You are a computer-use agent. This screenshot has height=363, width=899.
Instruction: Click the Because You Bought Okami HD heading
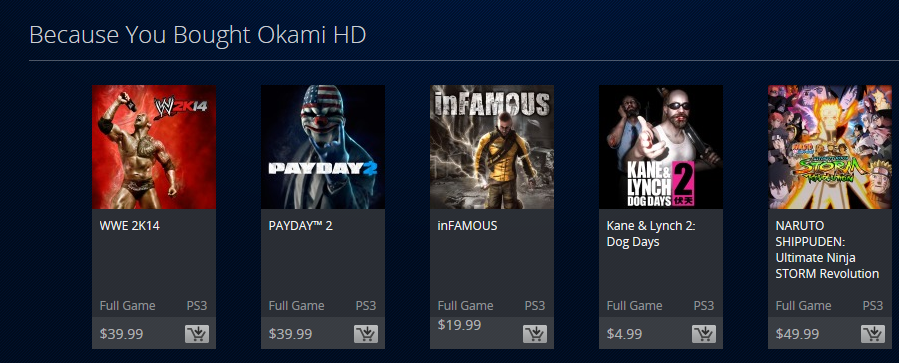198,36
